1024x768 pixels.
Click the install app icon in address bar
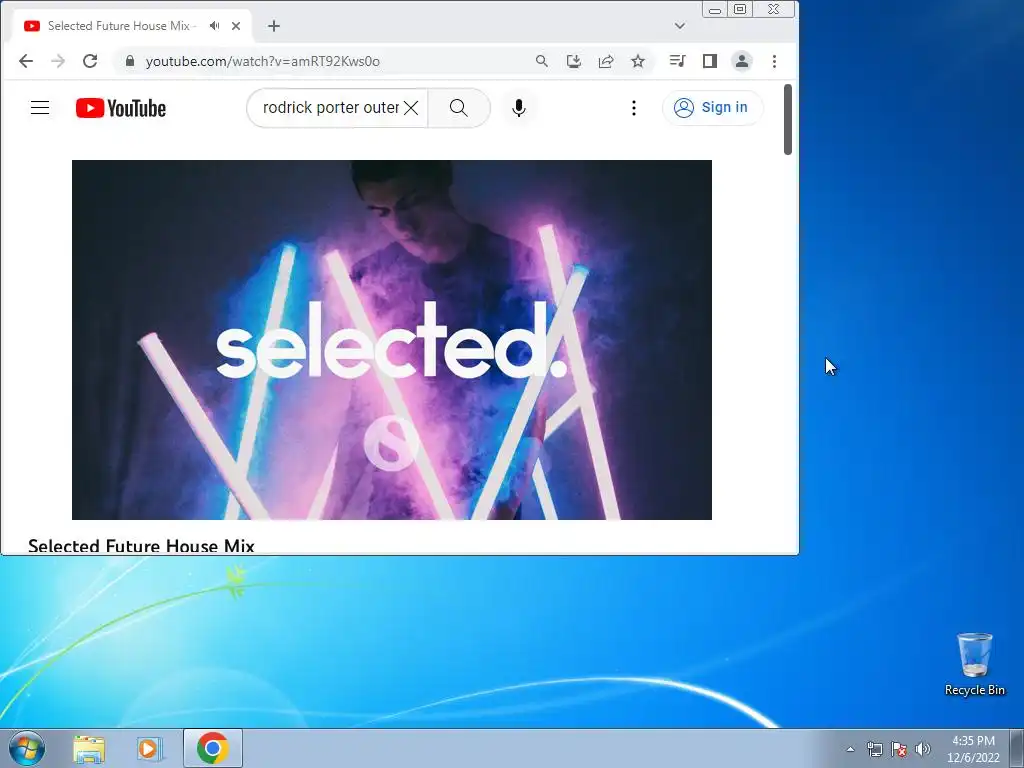pyautogui.click(x=573, y=61)
